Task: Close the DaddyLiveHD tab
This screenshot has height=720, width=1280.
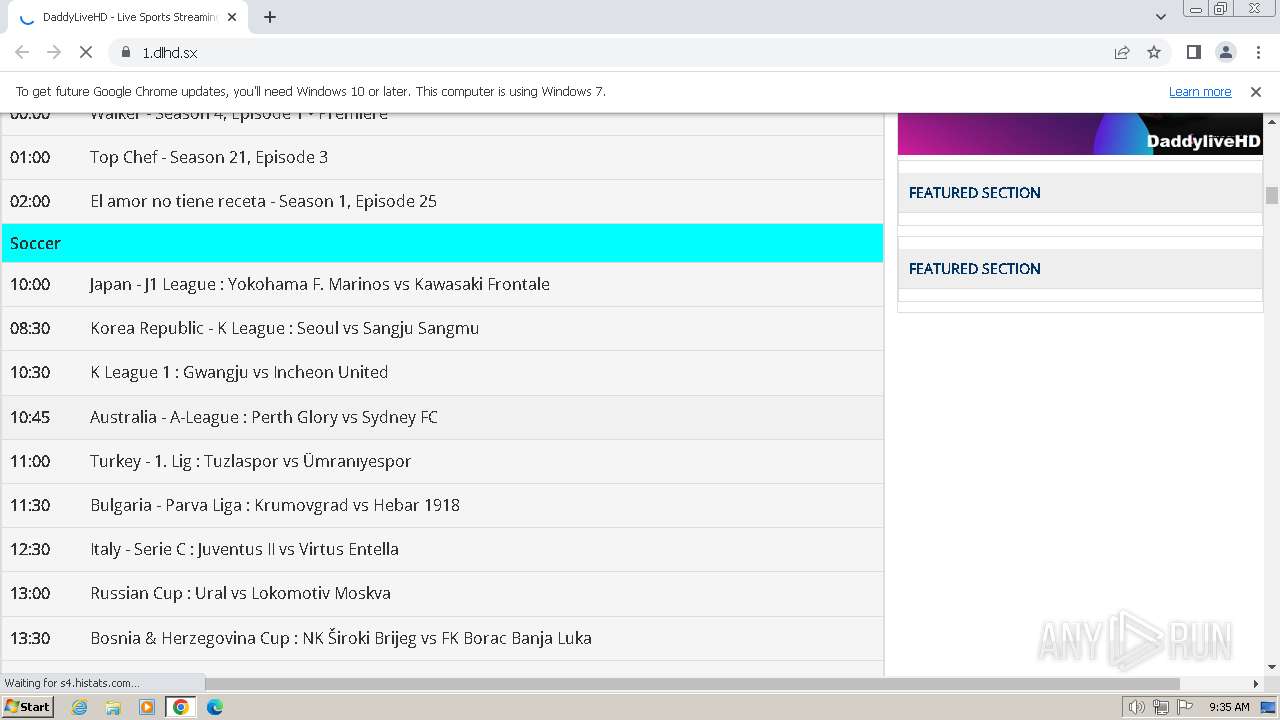Action: (233, 17)
